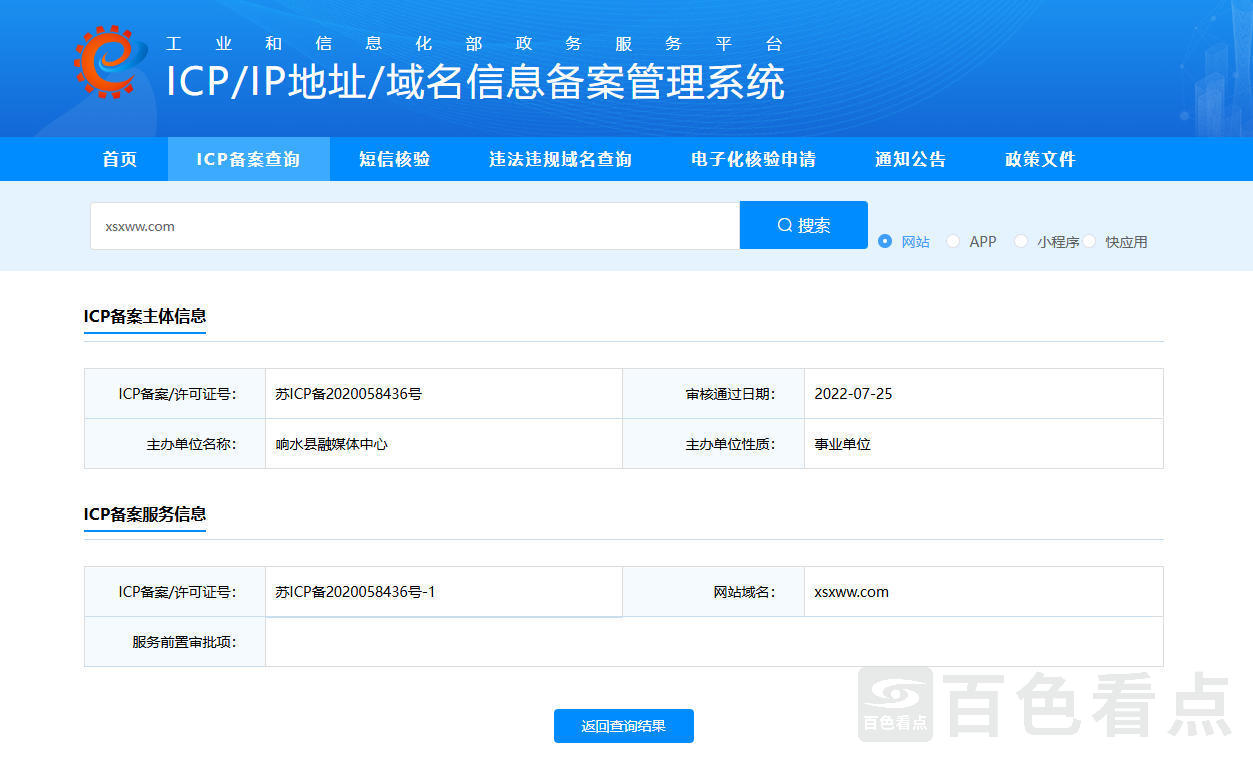The image size is (1253, 764).
Task: Click the 百色看点 watermark logo
Action: [1043, 704]
